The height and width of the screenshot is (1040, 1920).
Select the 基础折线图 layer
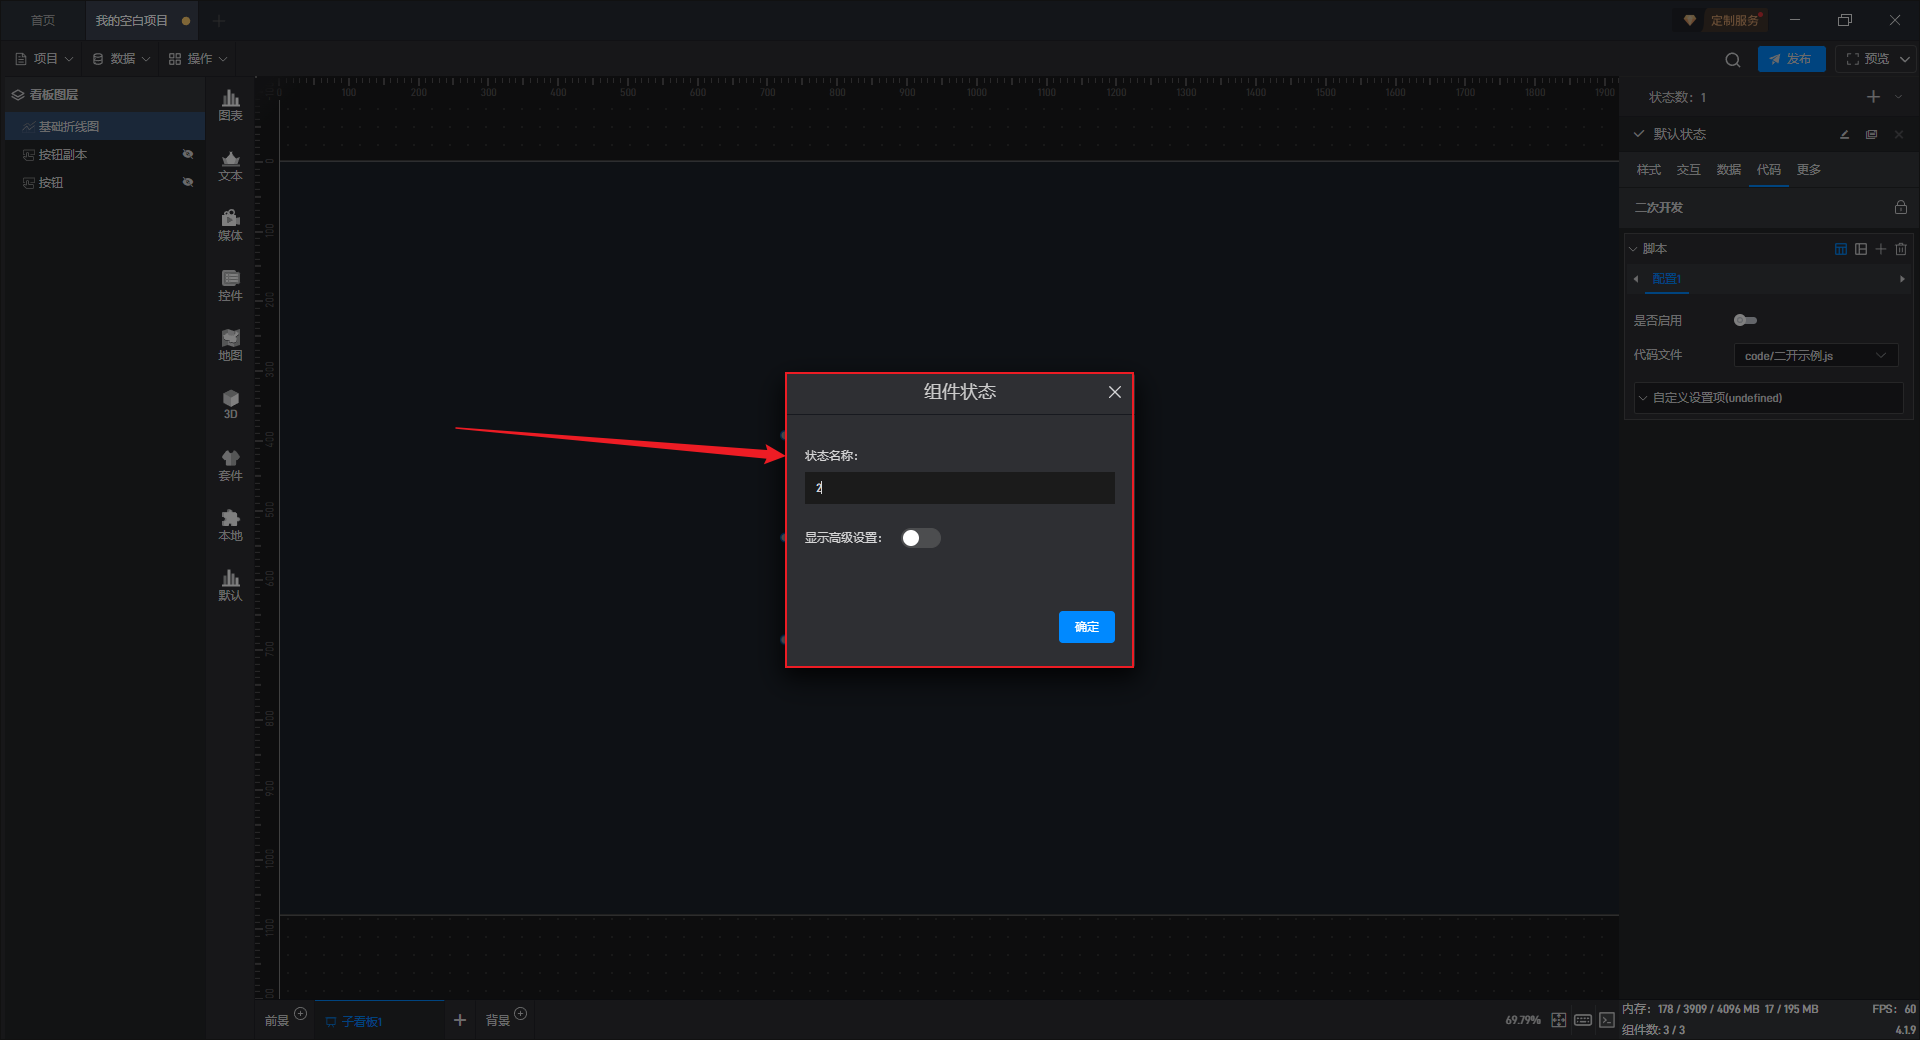click(x=105, y=126)
